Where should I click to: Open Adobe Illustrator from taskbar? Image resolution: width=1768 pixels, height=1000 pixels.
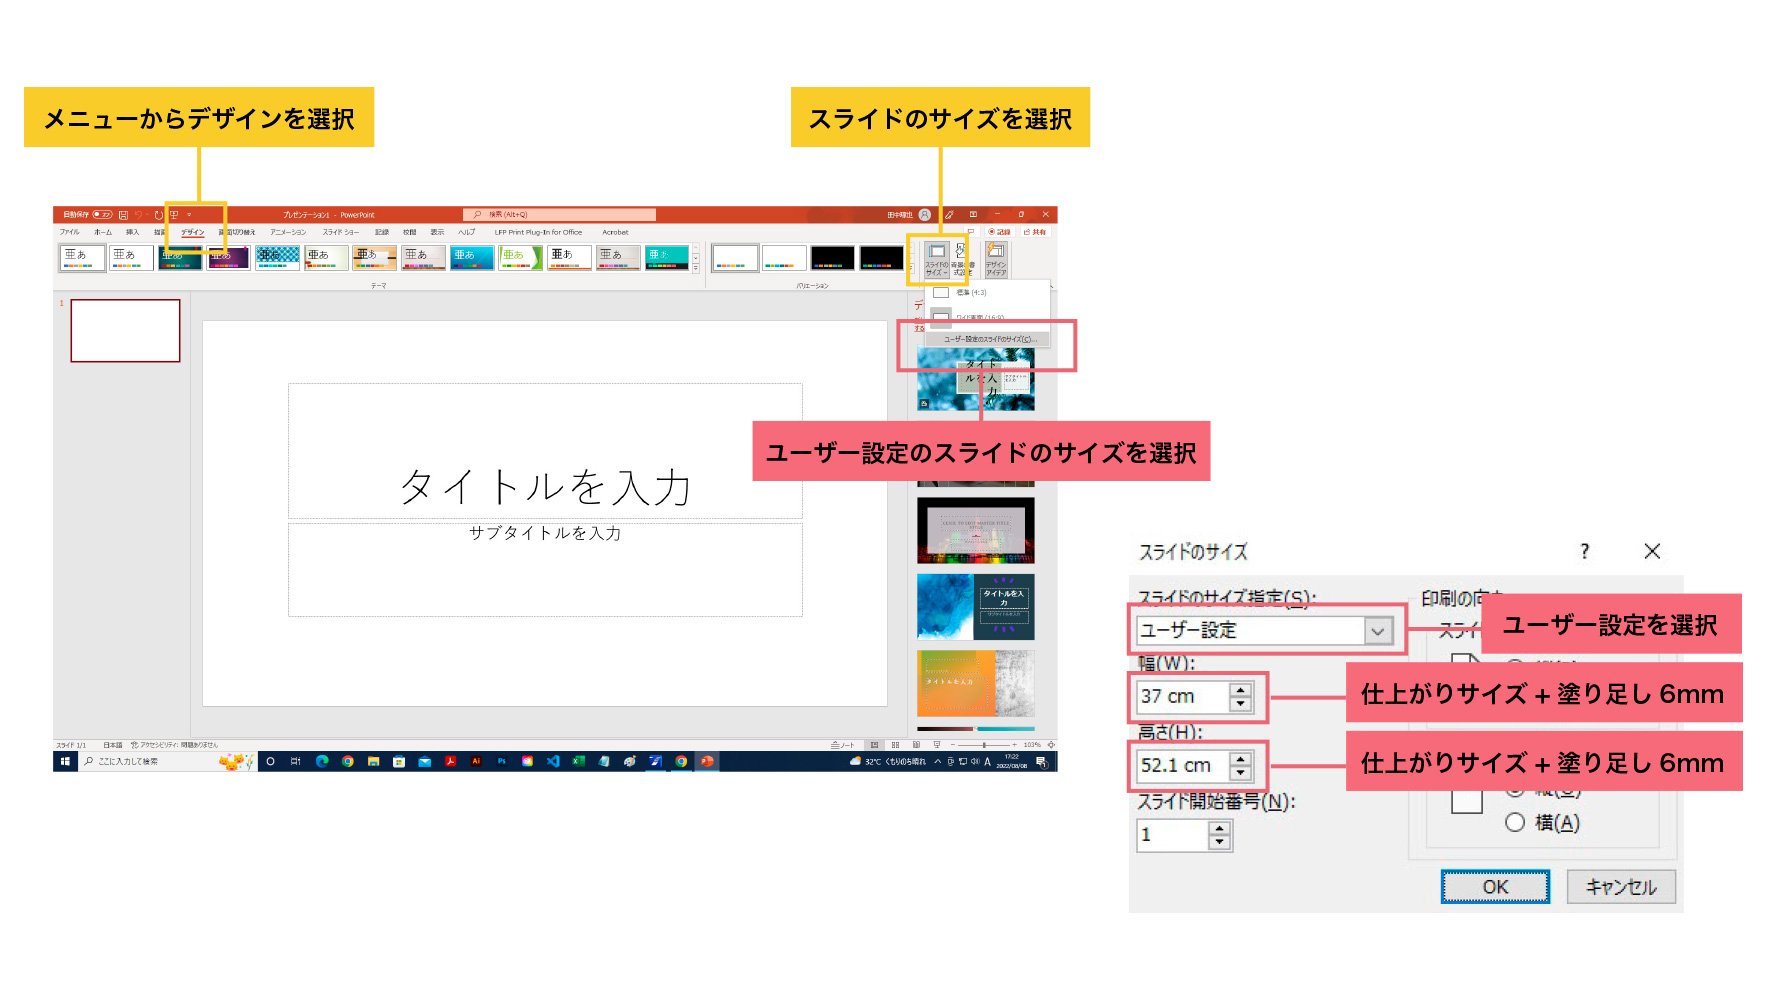click(x=476, y=761)
